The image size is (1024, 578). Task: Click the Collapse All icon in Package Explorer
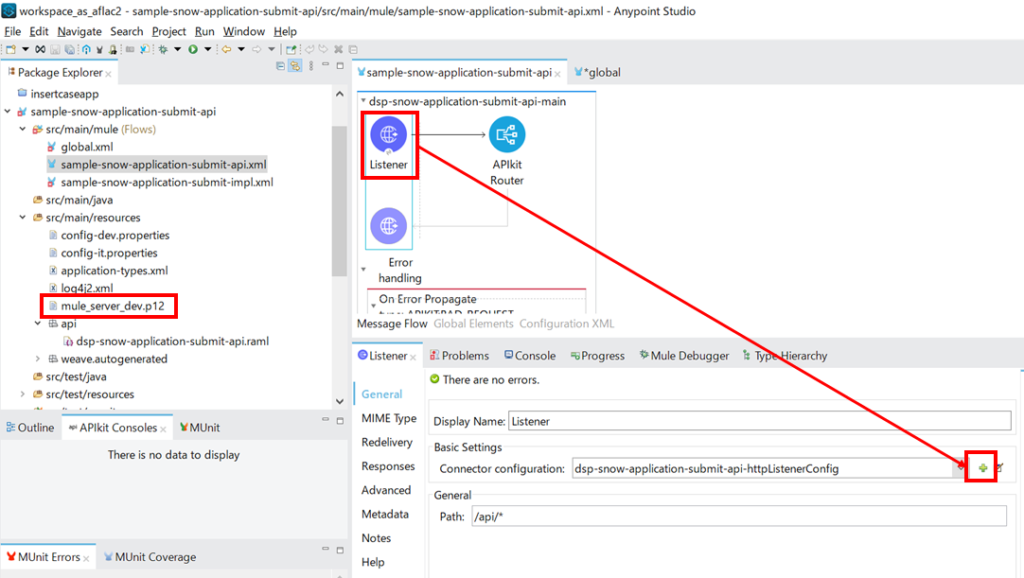click(280, 66)
